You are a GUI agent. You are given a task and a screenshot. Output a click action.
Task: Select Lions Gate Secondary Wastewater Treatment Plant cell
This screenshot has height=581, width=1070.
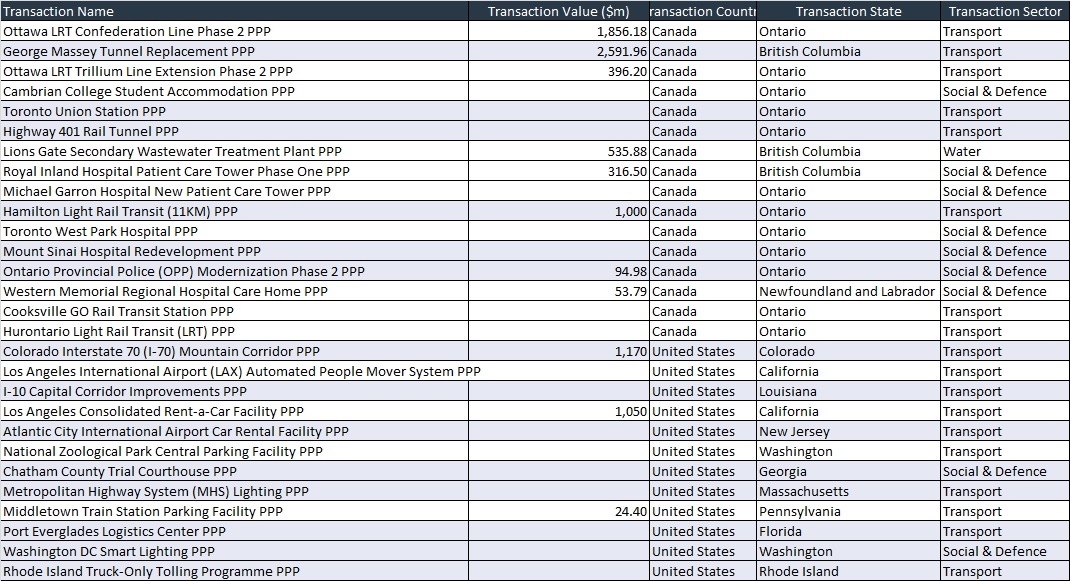234,152
